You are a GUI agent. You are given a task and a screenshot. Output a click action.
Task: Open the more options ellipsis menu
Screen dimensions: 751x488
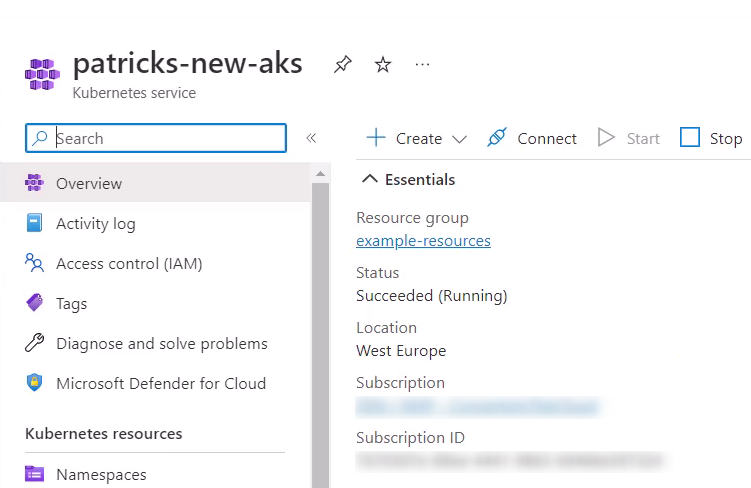point(422,64)
